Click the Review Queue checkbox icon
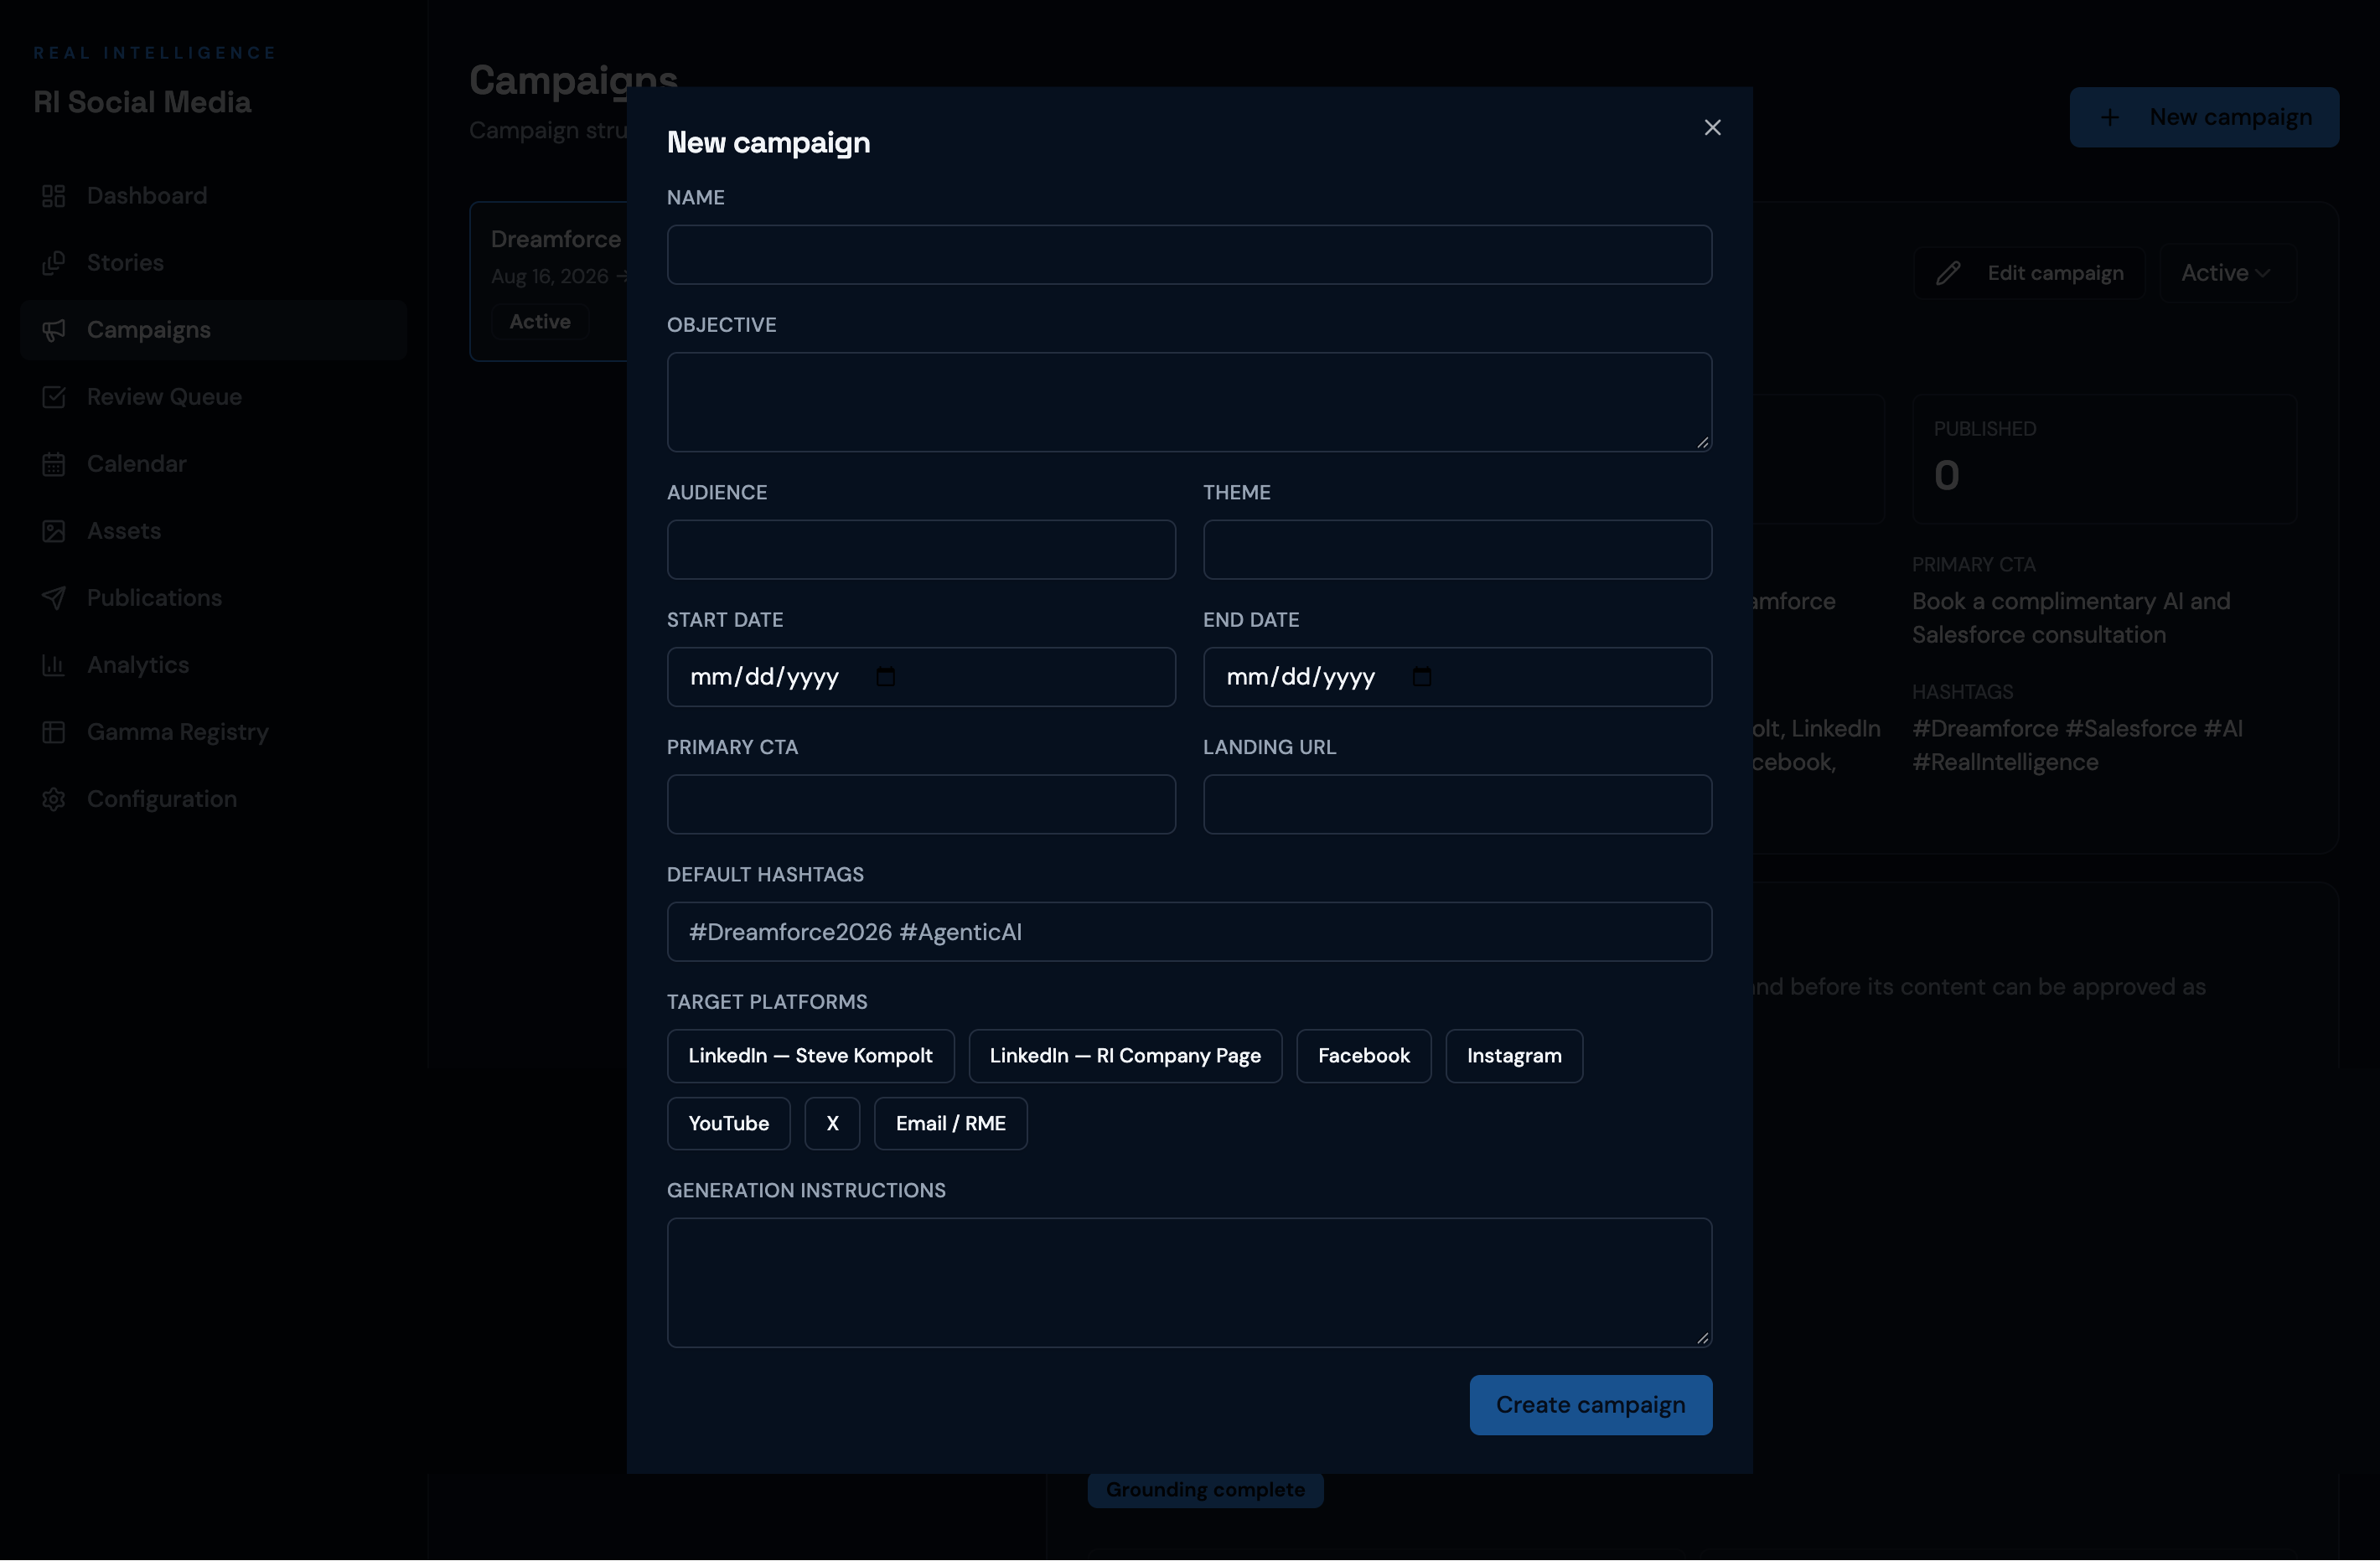 pos(54,397)
